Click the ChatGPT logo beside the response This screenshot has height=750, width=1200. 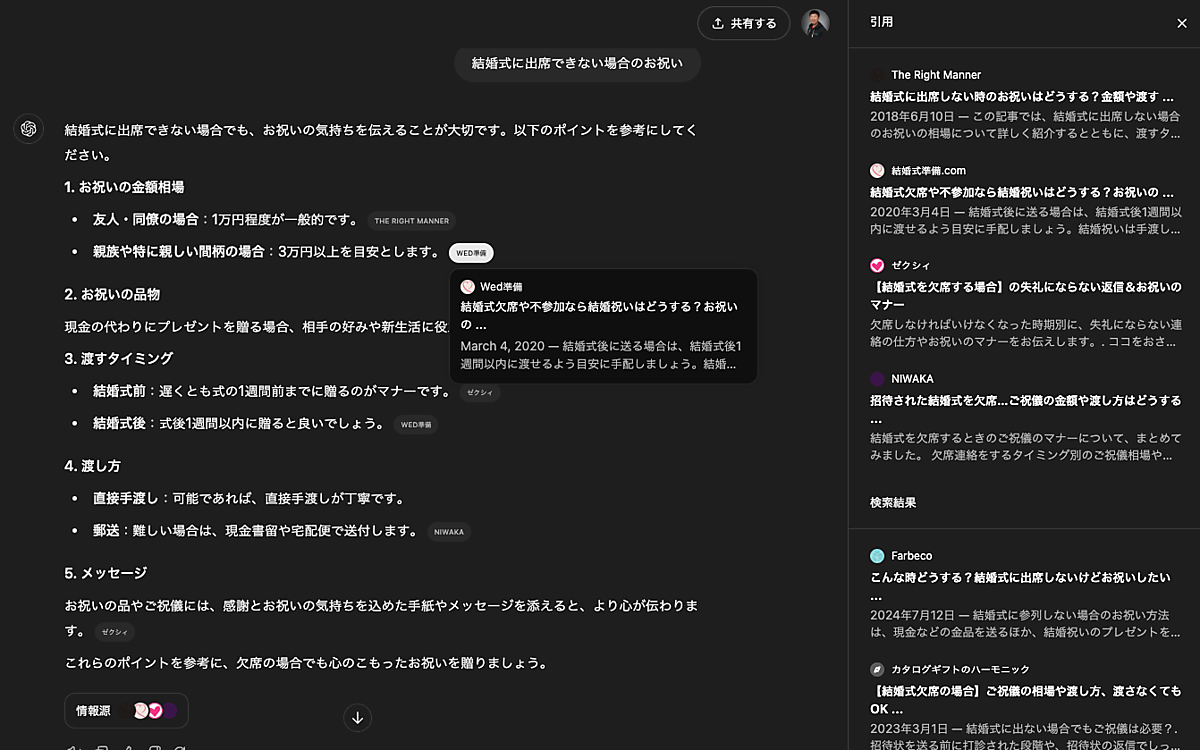(27, 129)
